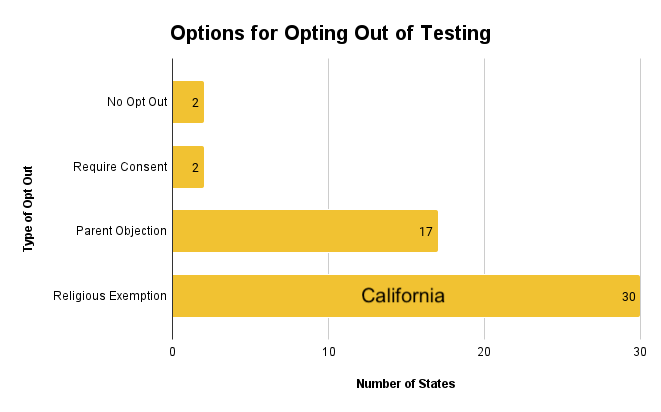The width and height of the screenshot is (661, 412).
Task: Click the data label 17
Action: click(426, 232)
